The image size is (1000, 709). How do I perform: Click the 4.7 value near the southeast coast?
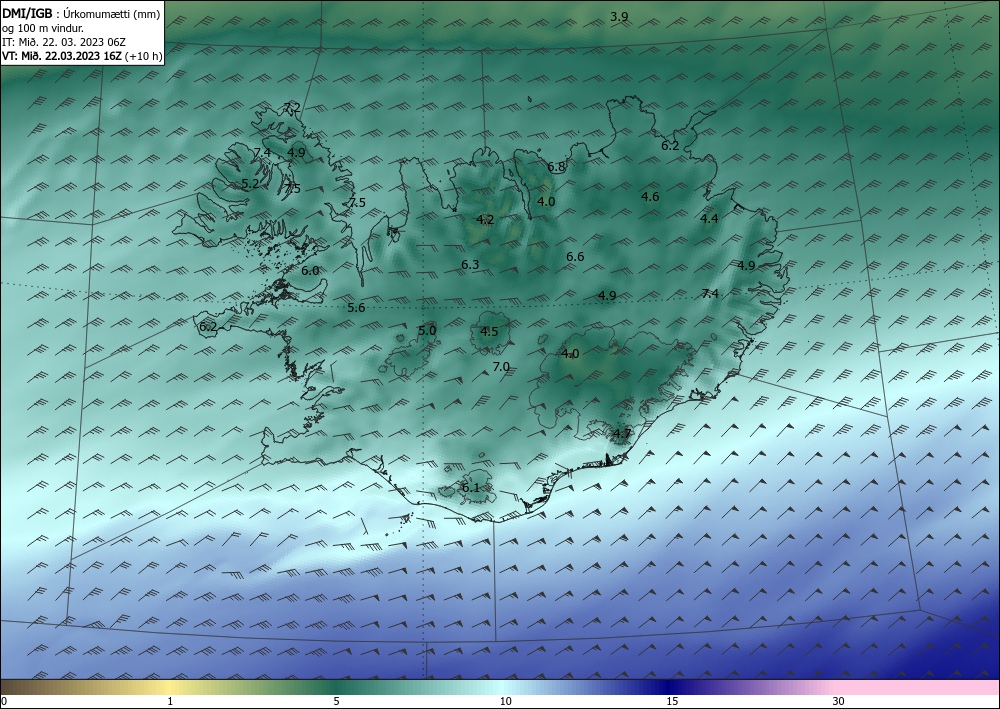(x=622, y=434)
